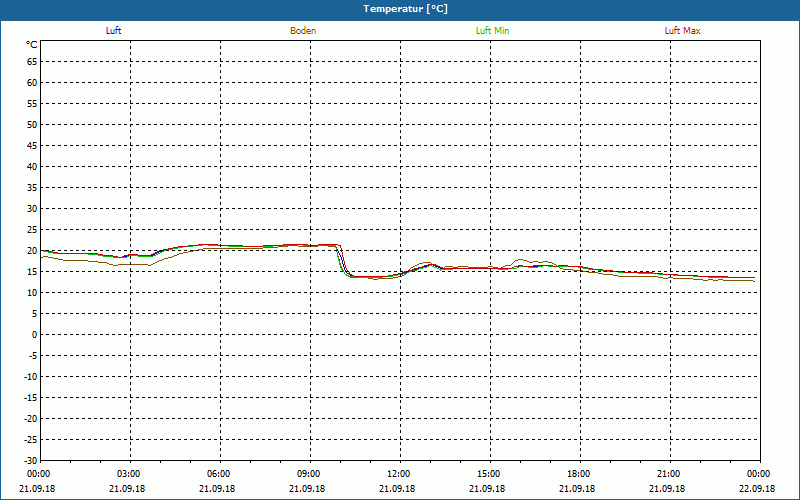The height and width of the screenshot is (500, 800).
Task: Click the 06:00 time axis label
Action: (220, 474)
